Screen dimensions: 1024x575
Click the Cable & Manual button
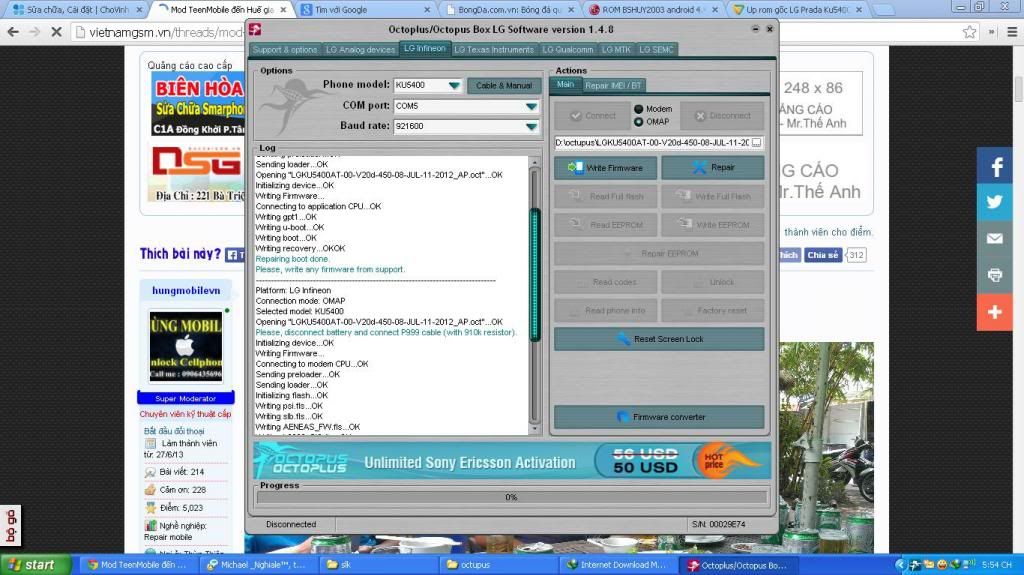point(504,86)
